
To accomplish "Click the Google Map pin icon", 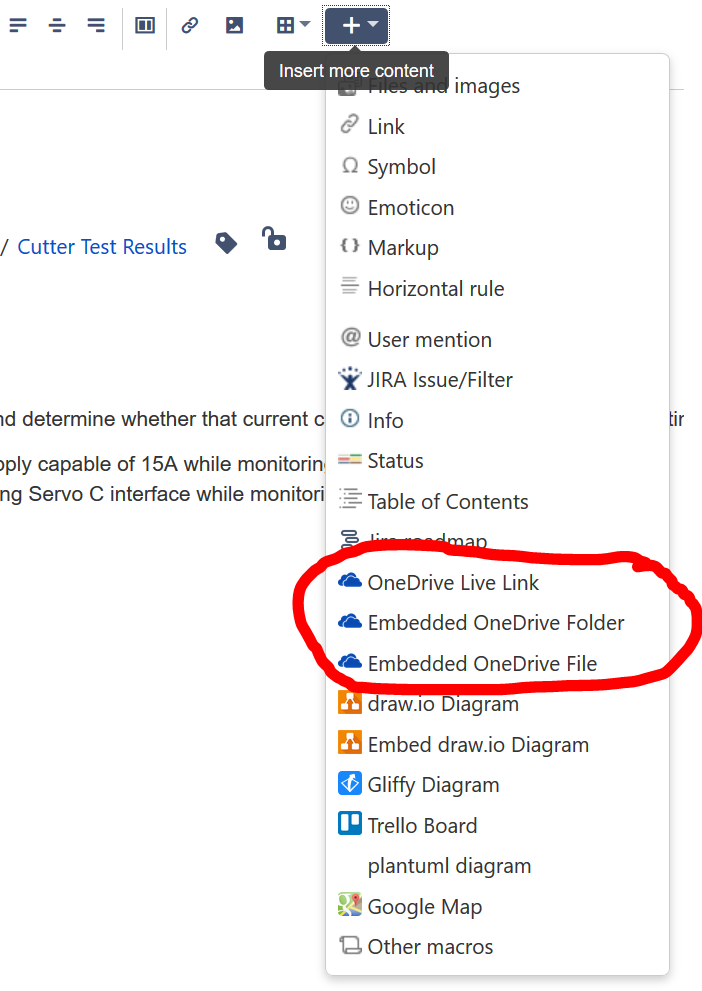I will click(x=350, y=904).
